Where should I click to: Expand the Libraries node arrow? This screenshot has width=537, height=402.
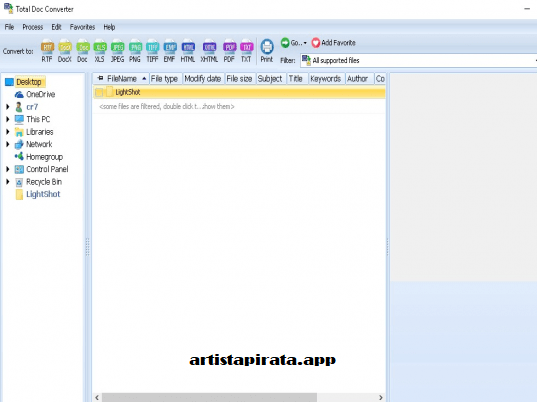pyautogui.click(x=8, y=132)
